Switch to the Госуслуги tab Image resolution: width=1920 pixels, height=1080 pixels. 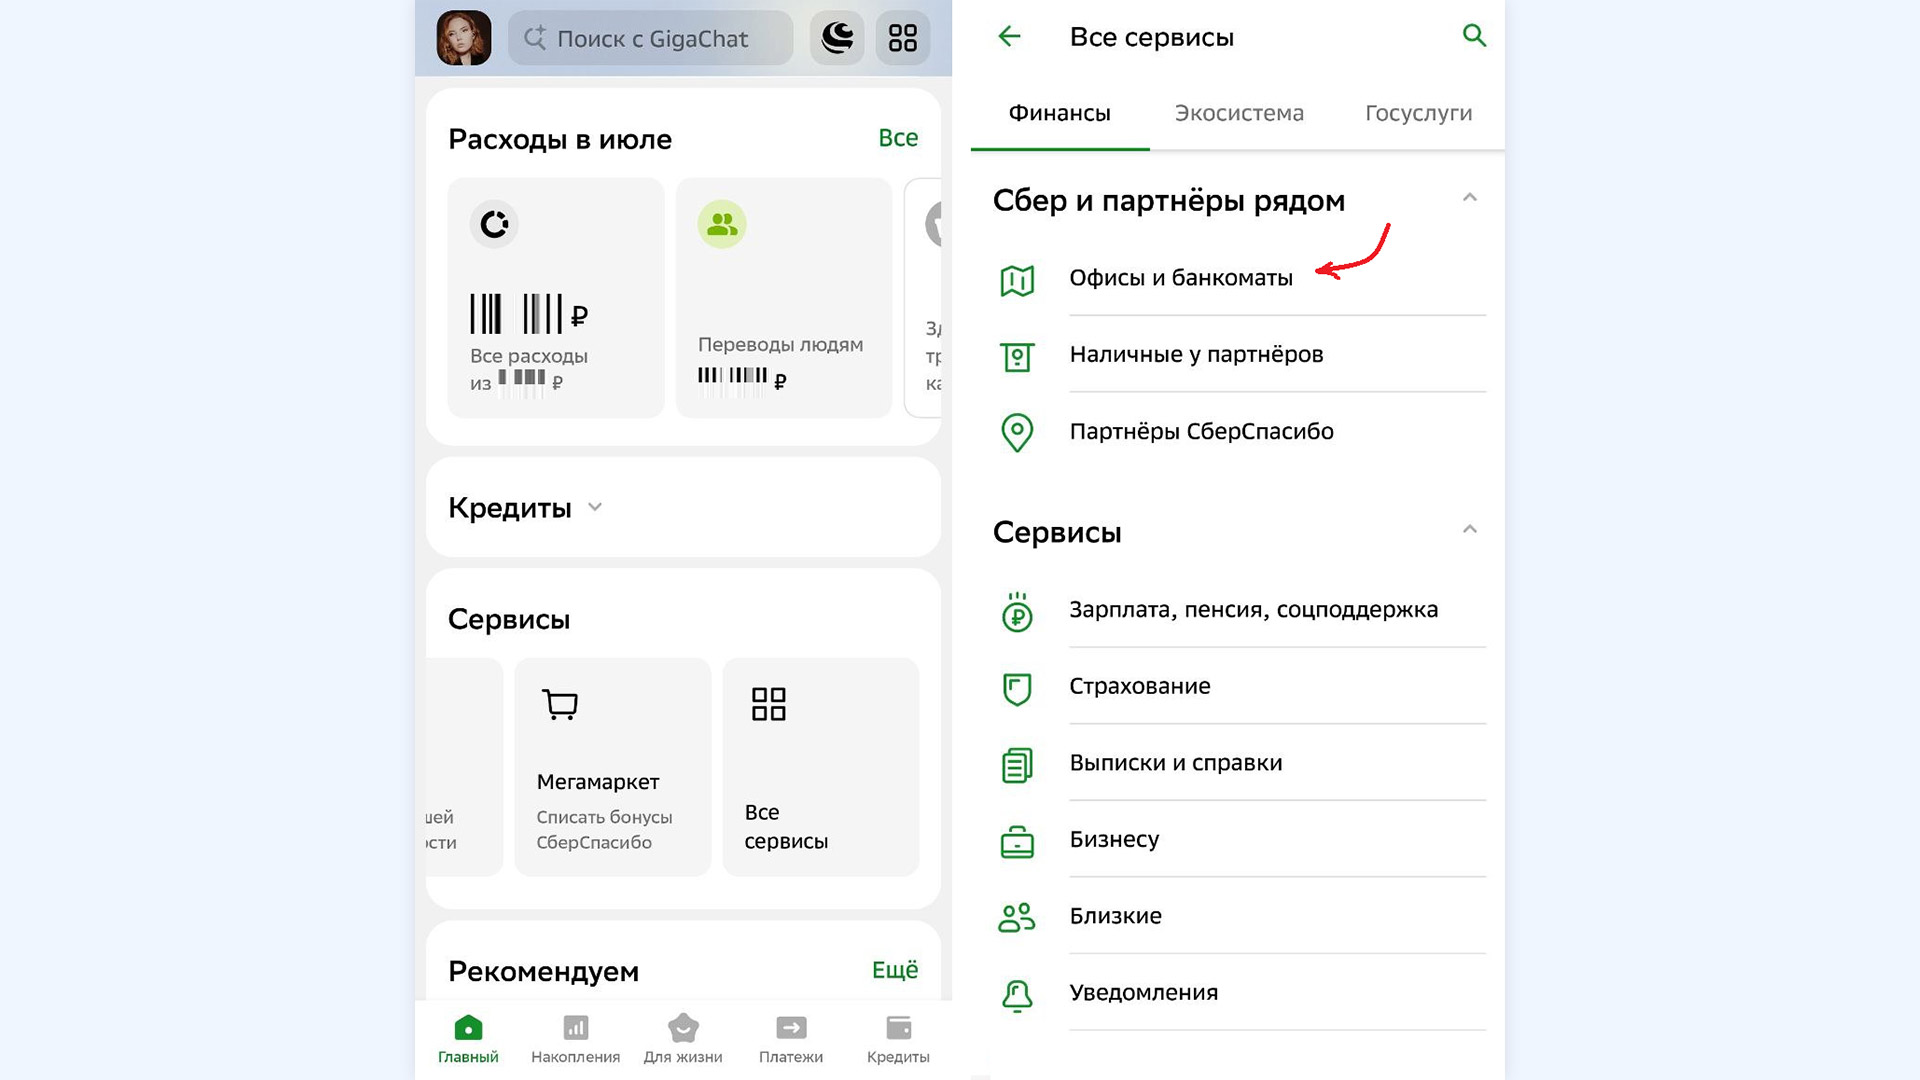(x=1418, y=113)
